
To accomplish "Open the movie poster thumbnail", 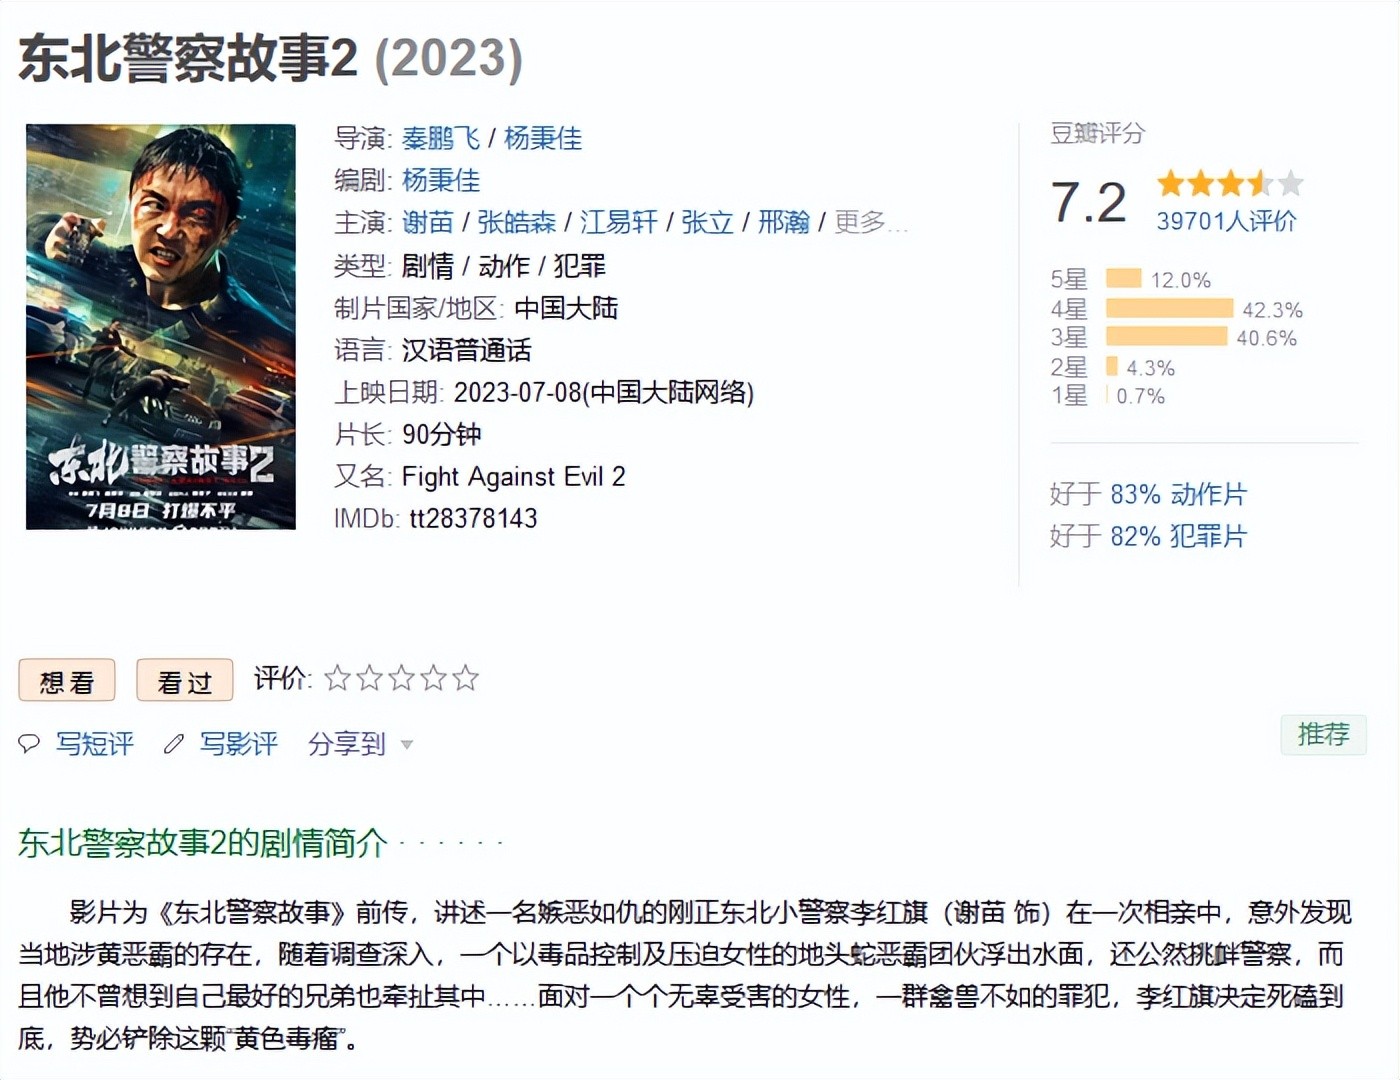I will (x=161, y=326).
